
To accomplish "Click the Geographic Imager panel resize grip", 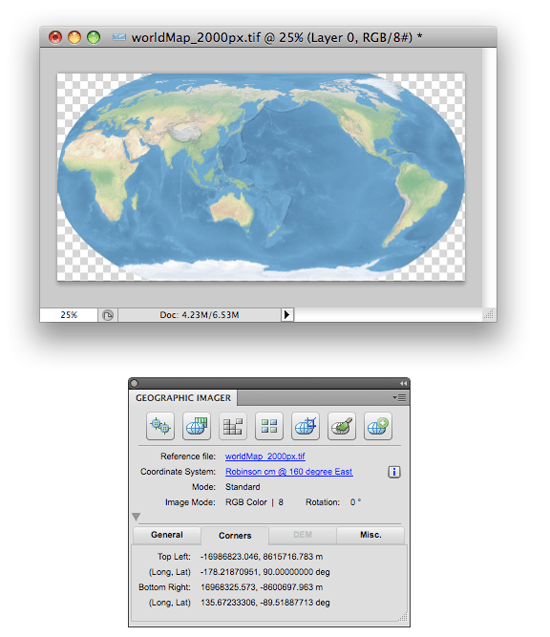I will 403,618.
